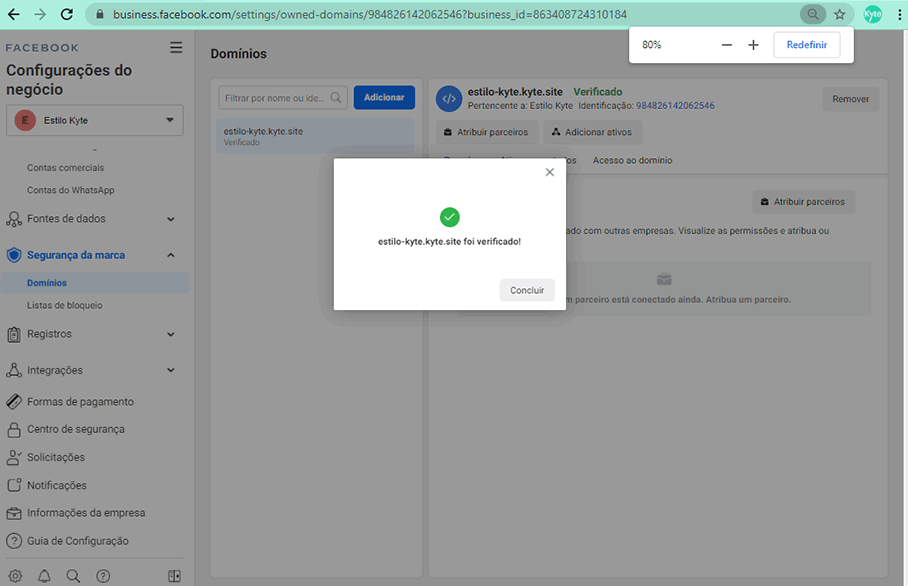
Task: Open the Kyte browser profile avatar
Action: tap(873, 14)
